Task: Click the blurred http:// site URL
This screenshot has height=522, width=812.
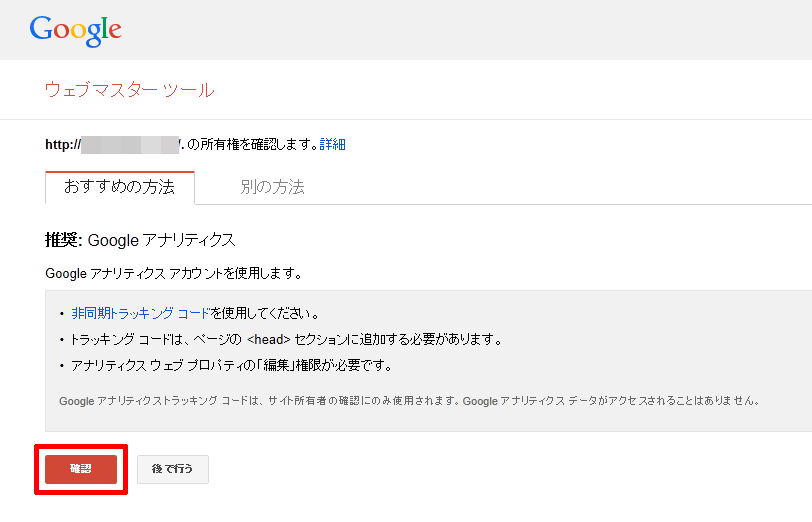Action: click(112, 144)
